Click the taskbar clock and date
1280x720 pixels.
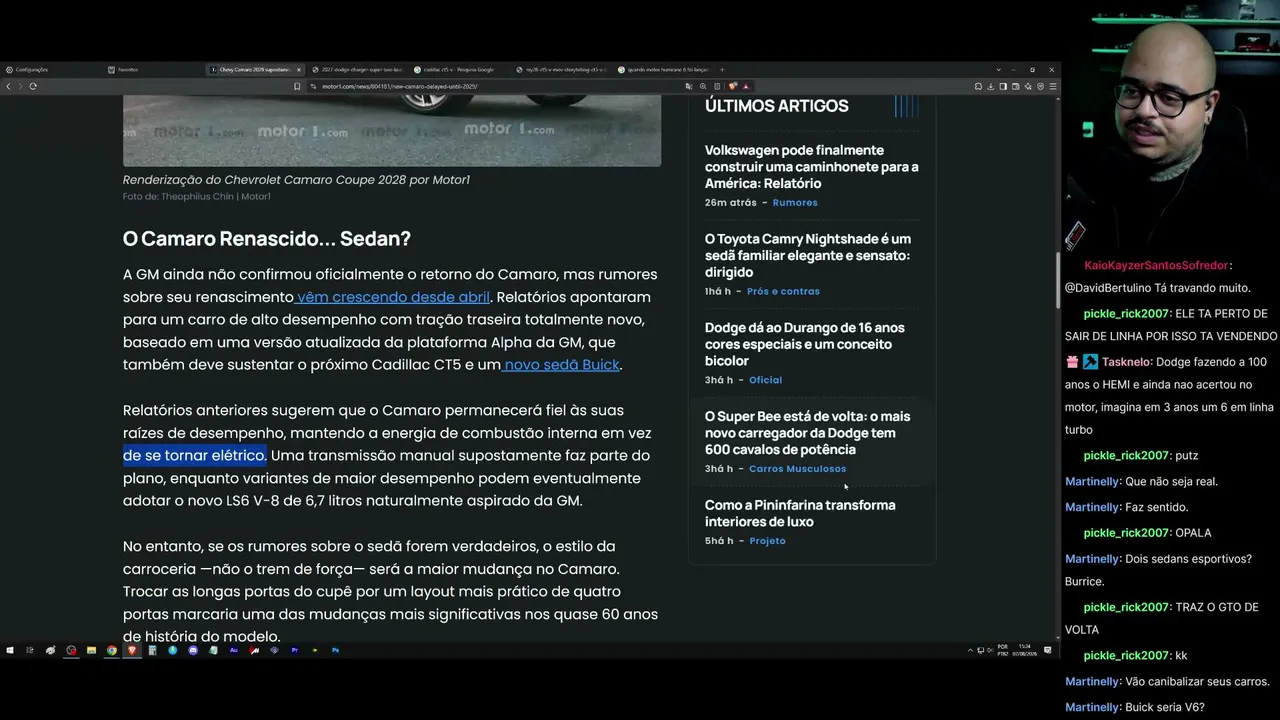pos(1025,650)
